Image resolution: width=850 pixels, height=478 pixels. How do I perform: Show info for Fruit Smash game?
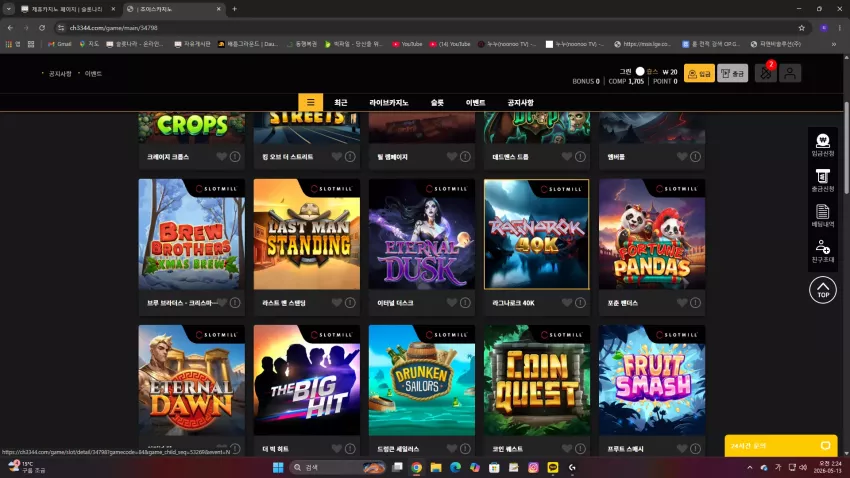(696, 449)
